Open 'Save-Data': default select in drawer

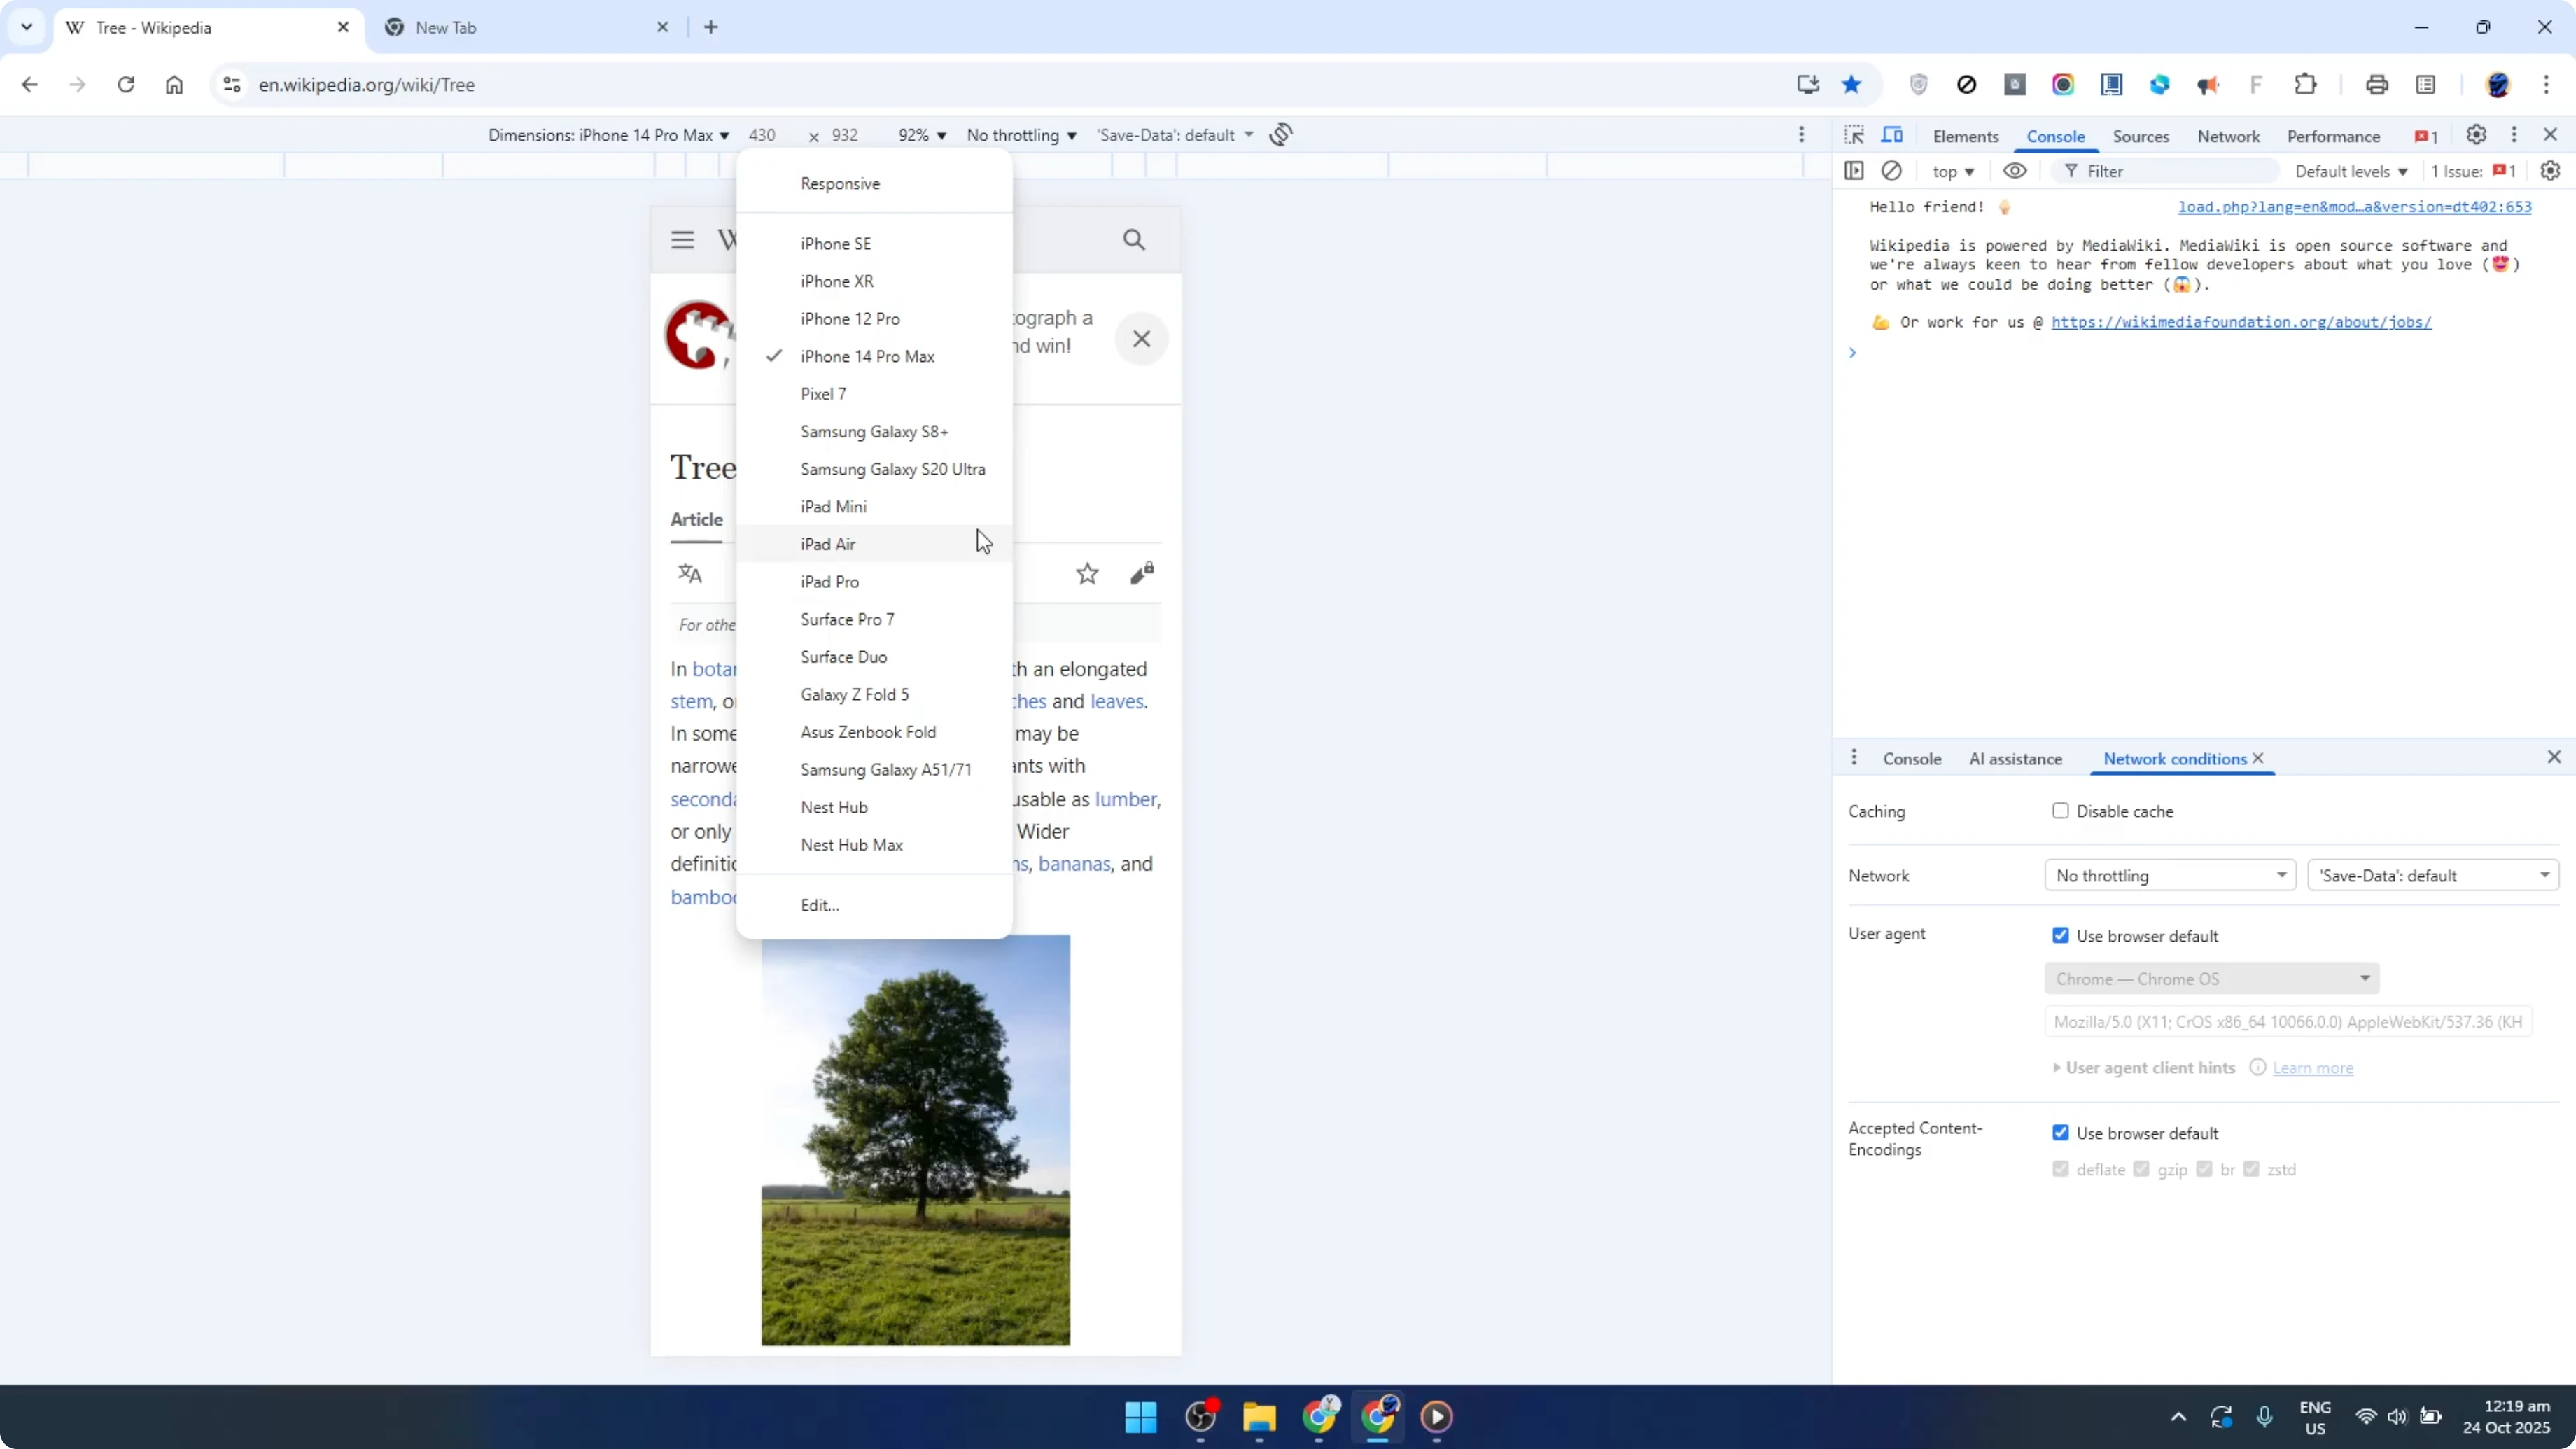click(2432, 875)
